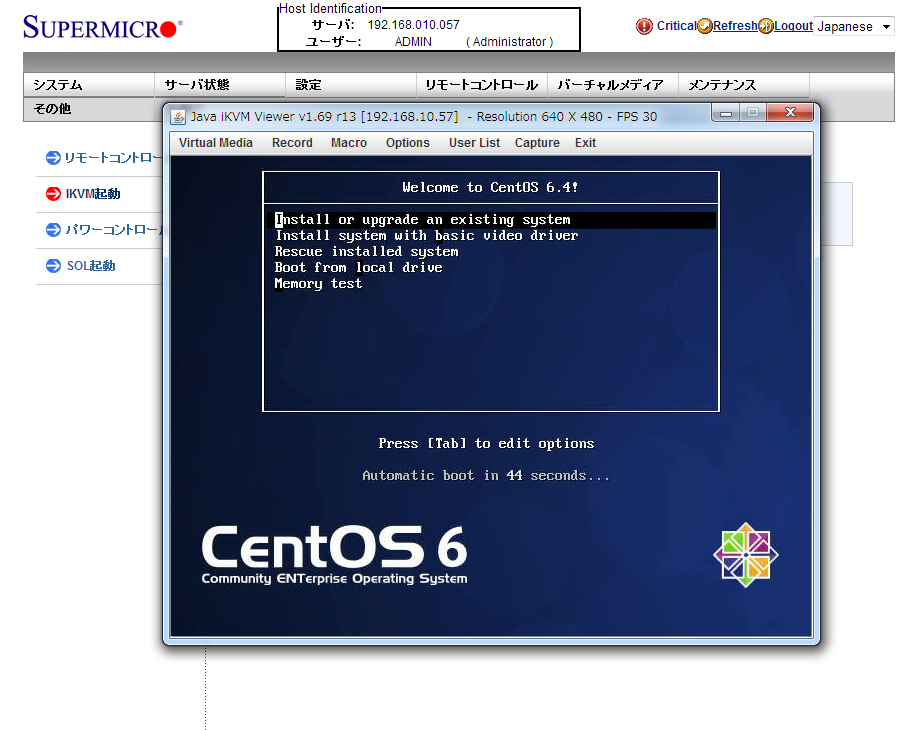Viewport: 910px width, 730px height.
Task: Open the Options menu
Action: 407,143
